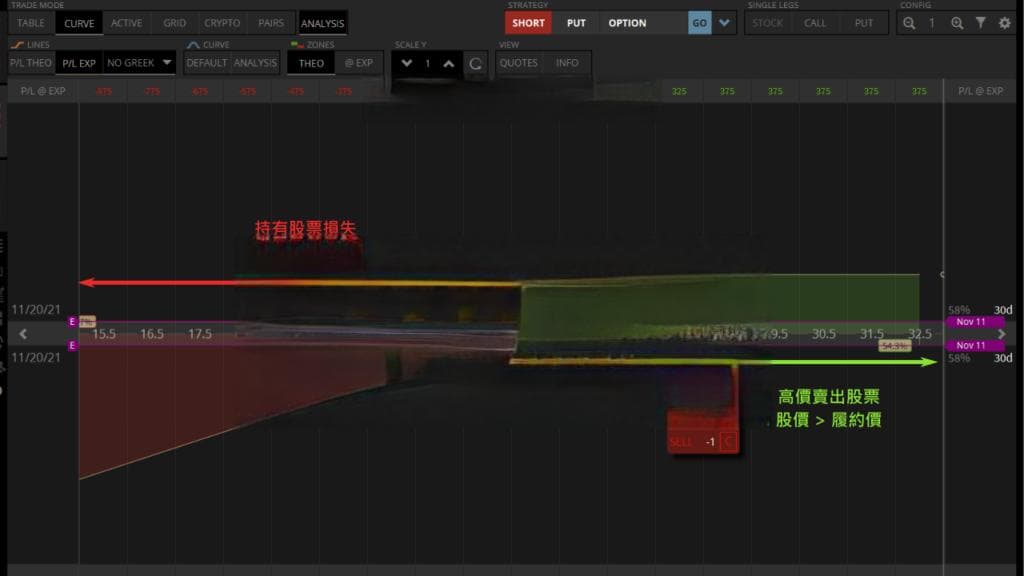Toggle the QUOTES view
The height and width of the screenshot is (576, 1024).
pos(519,63)
